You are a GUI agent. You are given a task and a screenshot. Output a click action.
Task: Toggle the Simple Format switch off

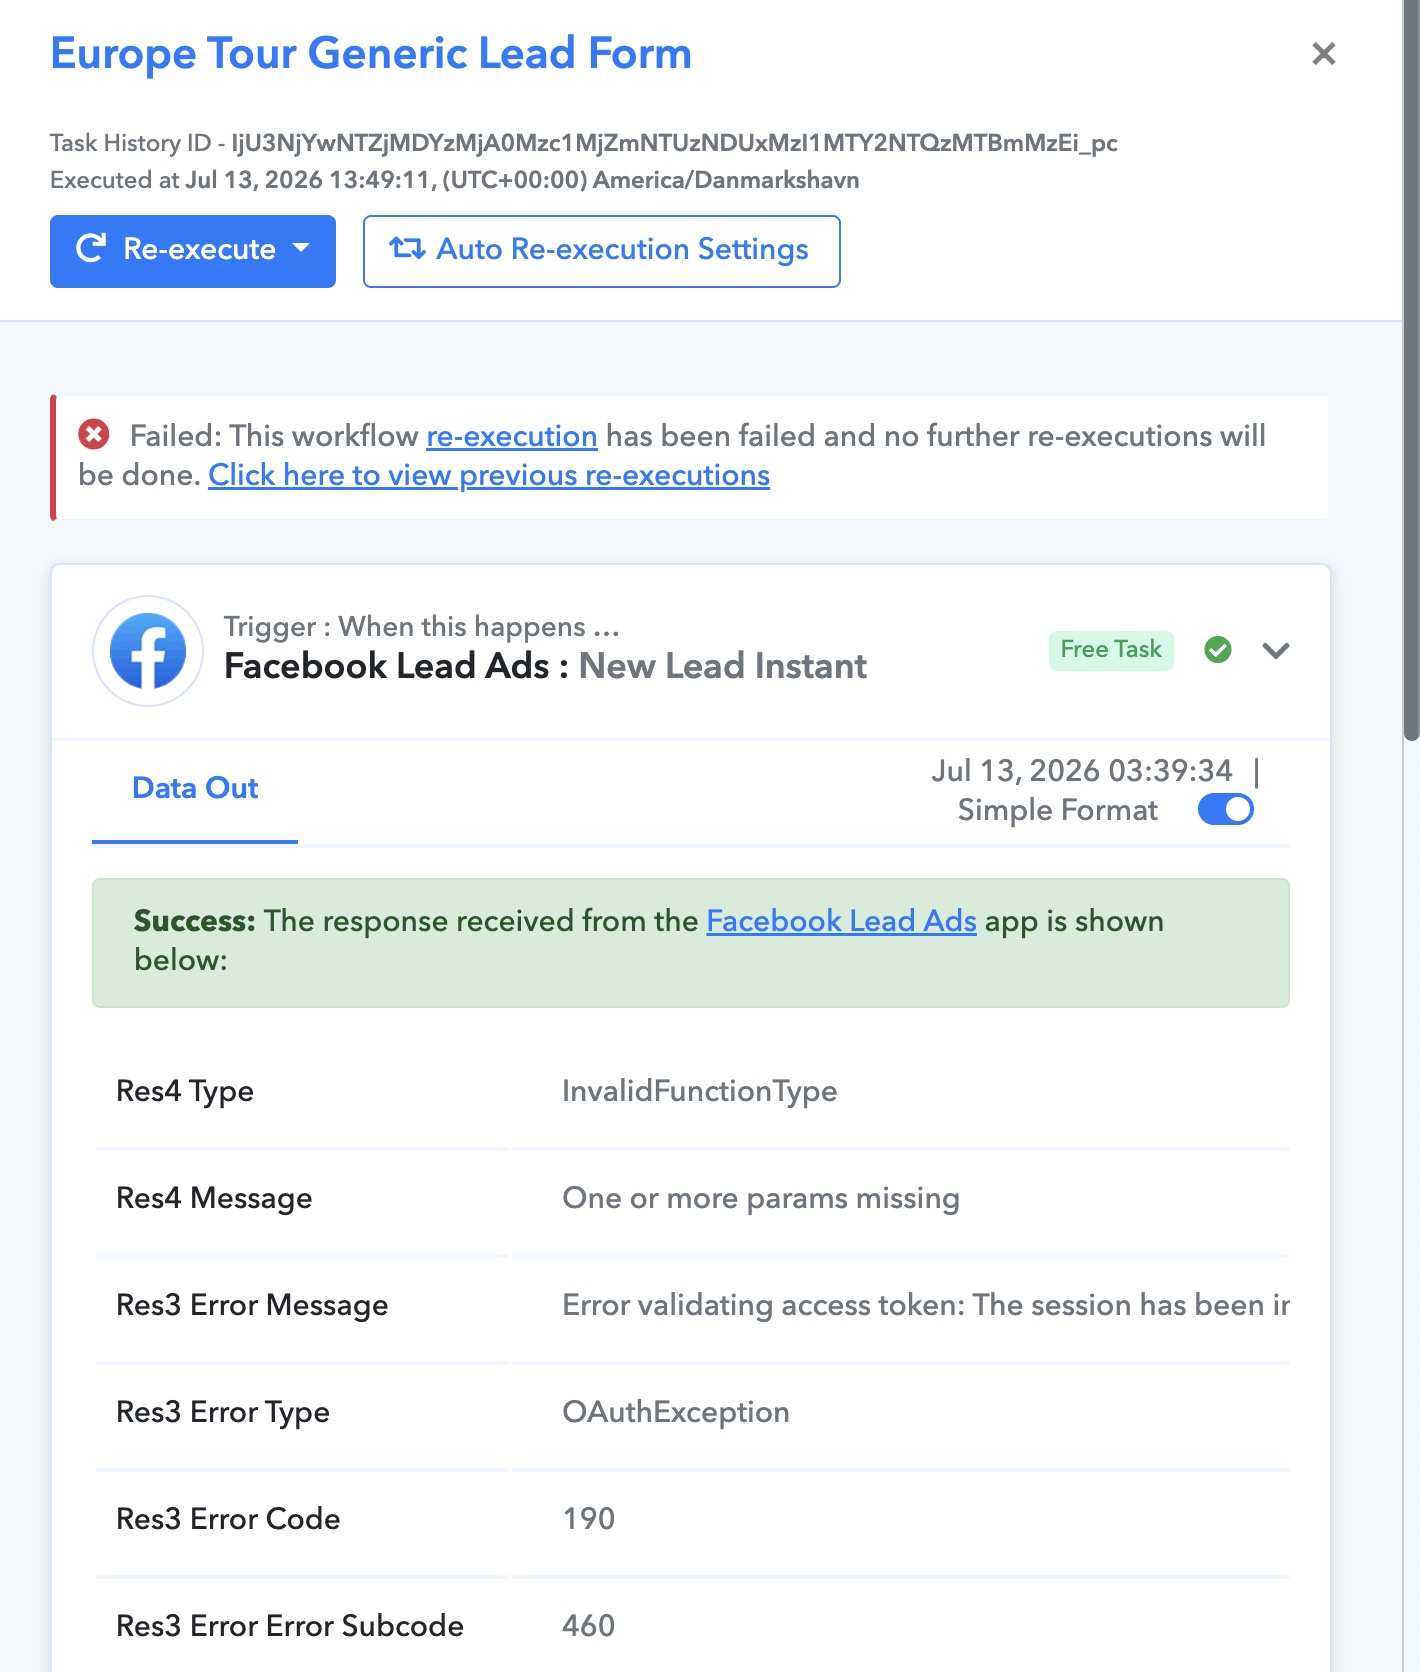click(x=1226, y=809)
